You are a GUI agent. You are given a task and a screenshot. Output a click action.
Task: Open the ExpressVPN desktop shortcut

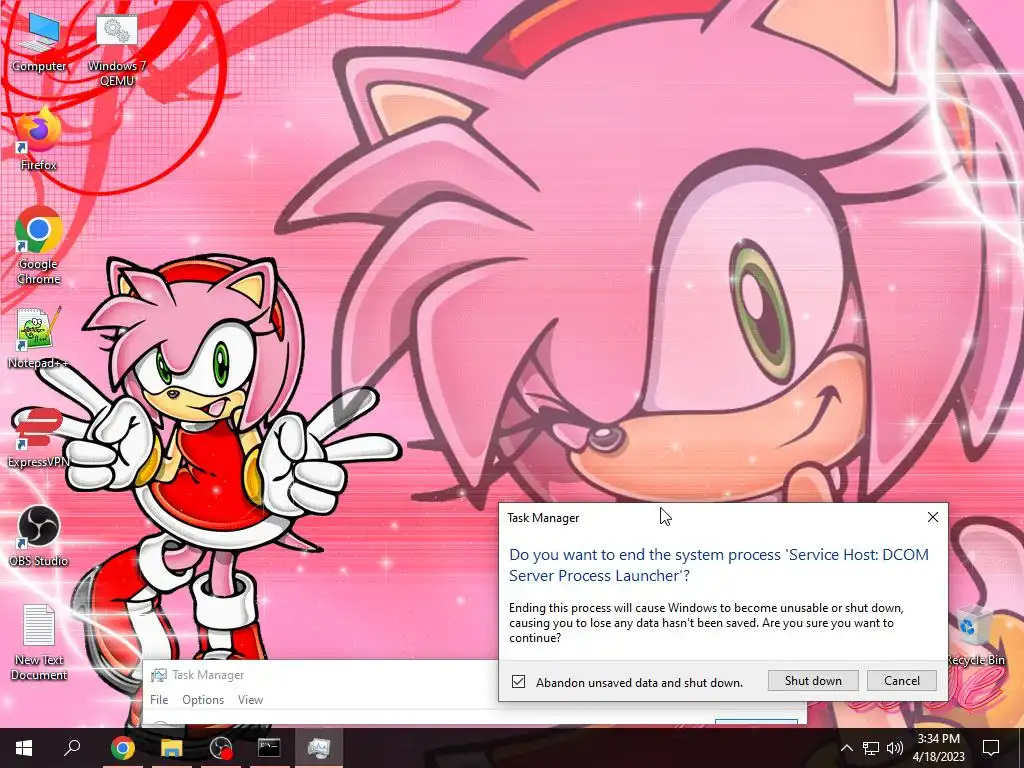pos(39,437)
